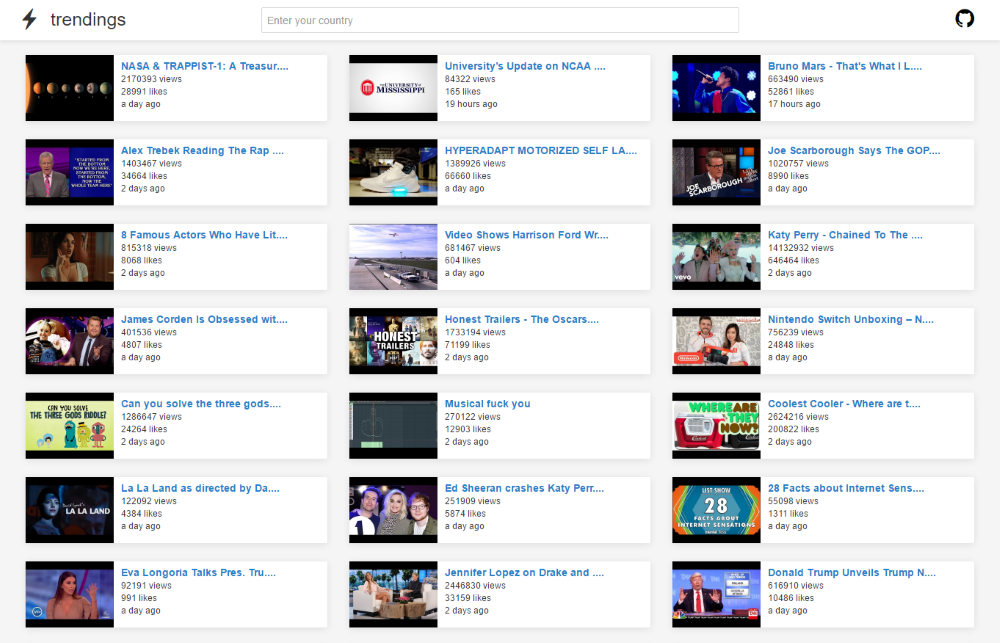Open 'Ed Sheeran crashes Katy Perr....' link
The width and height of the screenshot is (1000, 643).
pyautogui.click(x=524, y=488)
